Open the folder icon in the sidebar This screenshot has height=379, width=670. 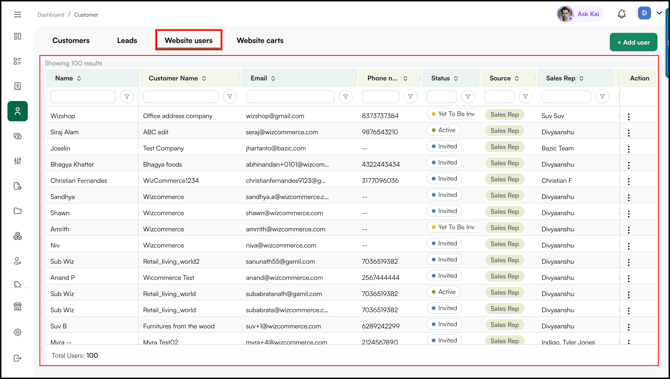[x=18, y=211]
